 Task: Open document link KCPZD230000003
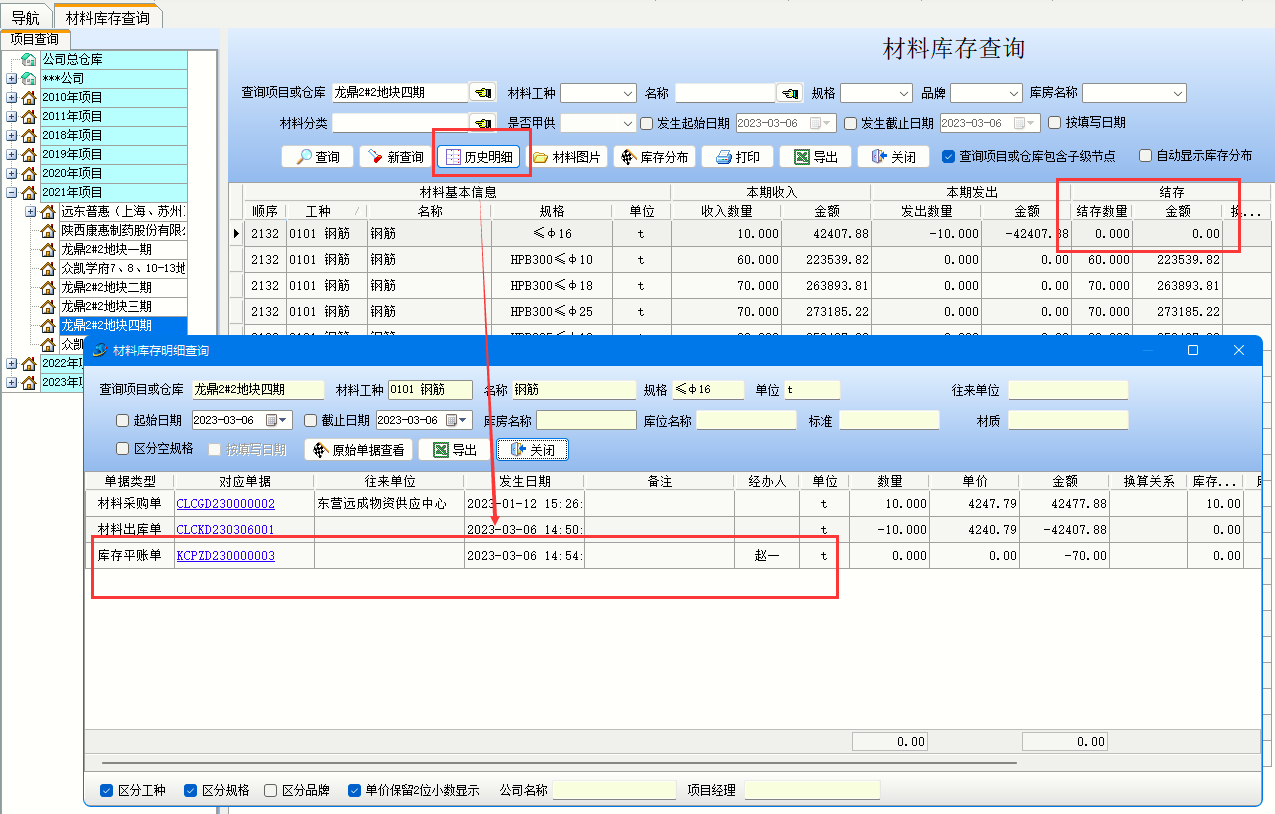[x=225, y=555]
